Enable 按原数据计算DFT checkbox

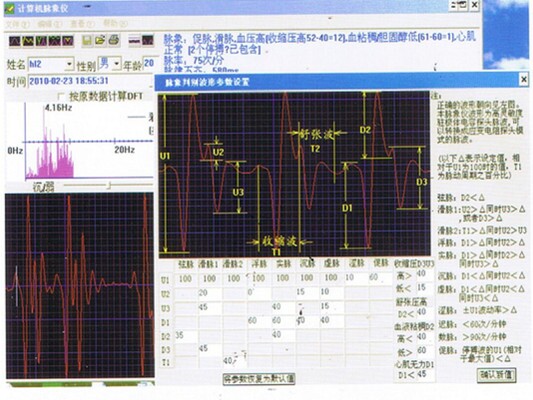tap(62, 97)
